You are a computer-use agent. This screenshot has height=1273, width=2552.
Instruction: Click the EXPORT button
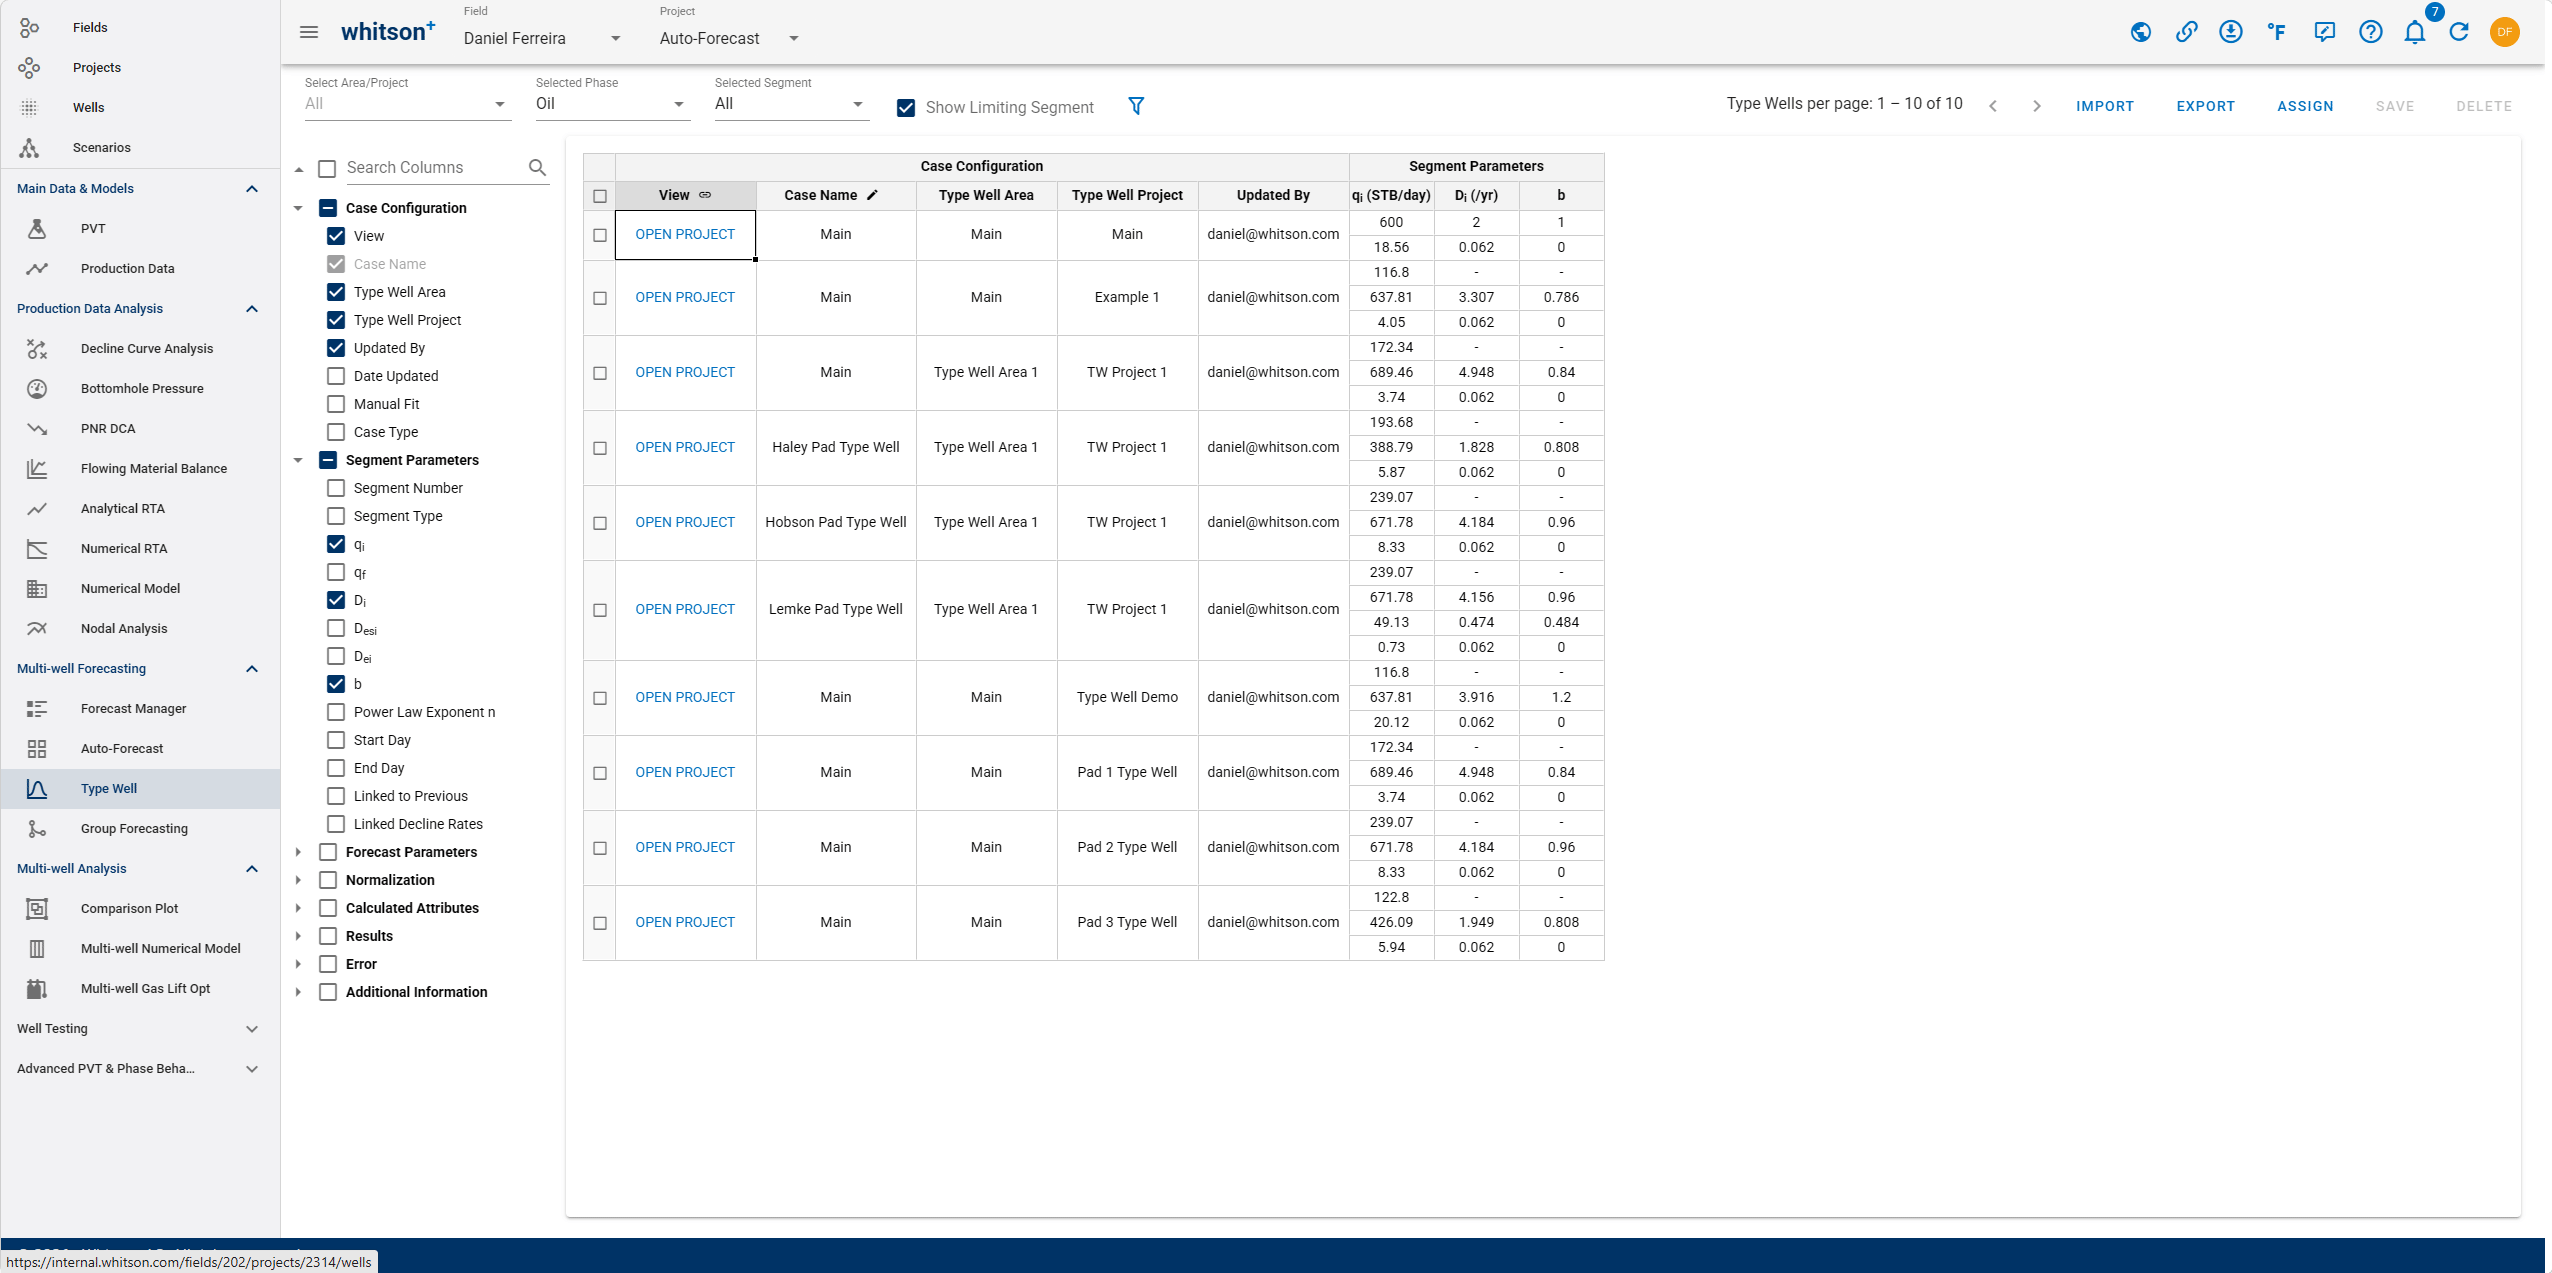2205,106
